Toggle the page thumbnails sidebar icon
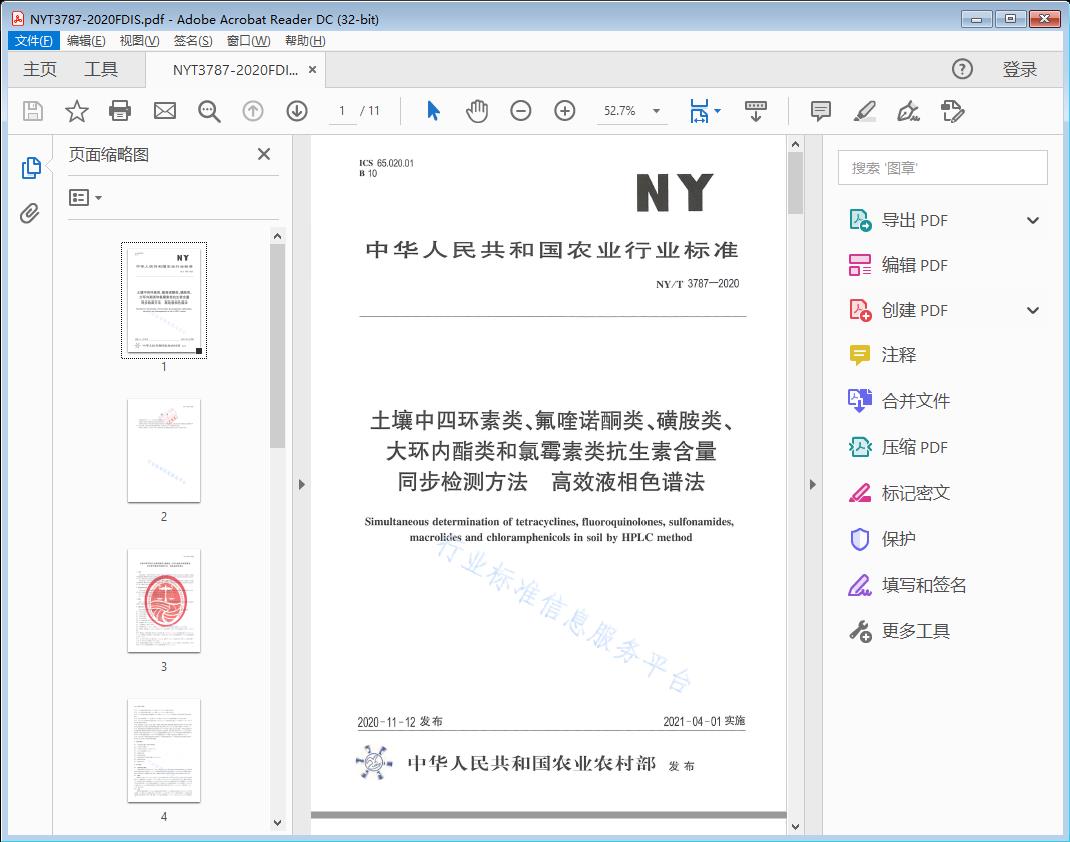The height and width of the screenshot is (842, 1070). click(x=30, y=168)
